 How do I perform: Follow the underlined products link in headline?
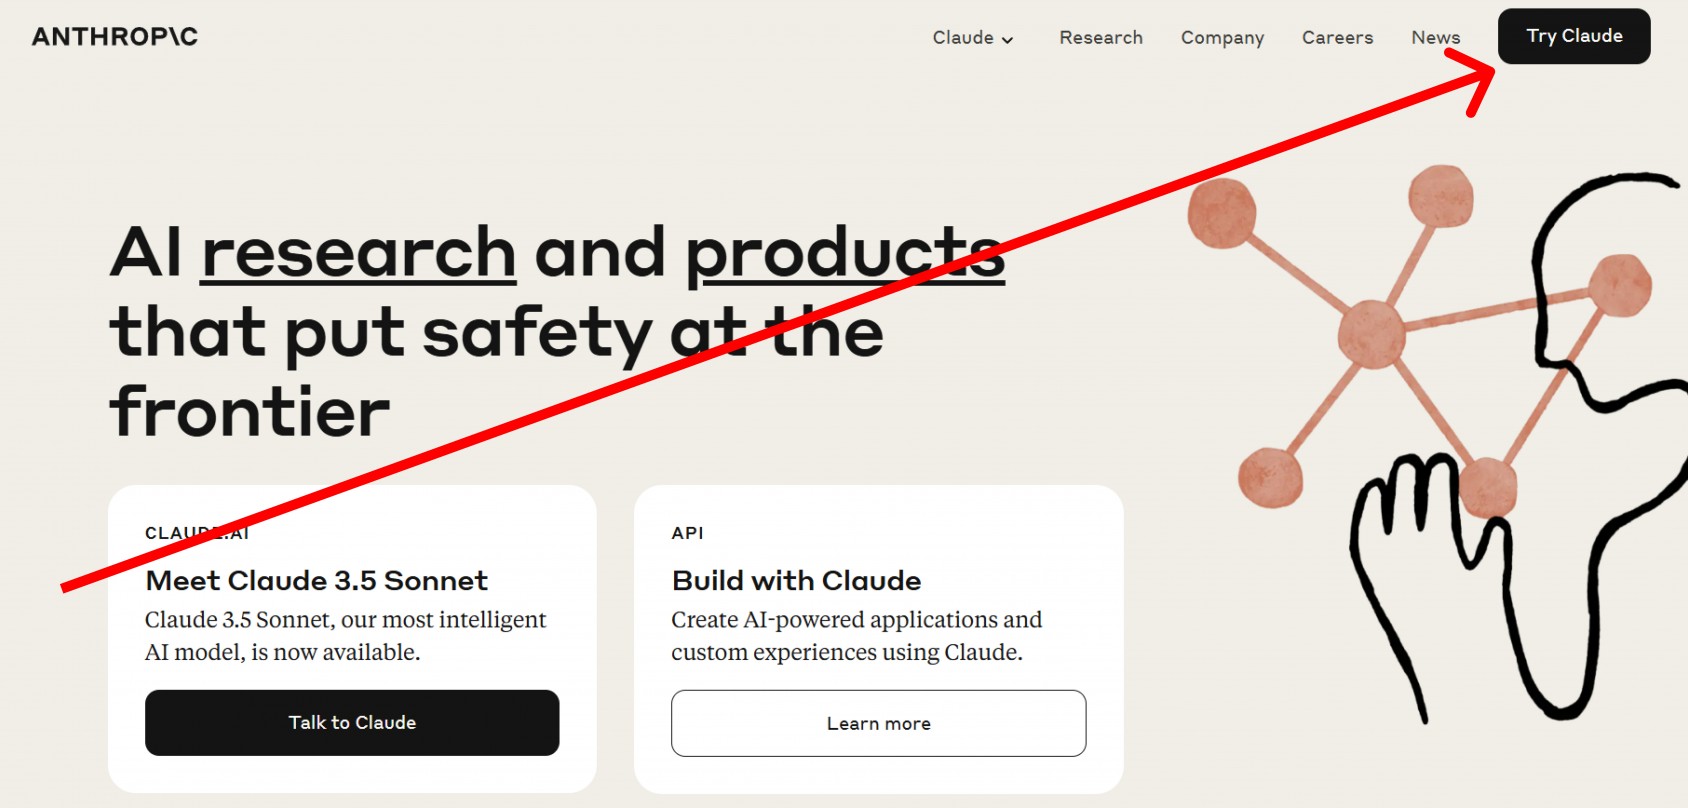point(845,255)
